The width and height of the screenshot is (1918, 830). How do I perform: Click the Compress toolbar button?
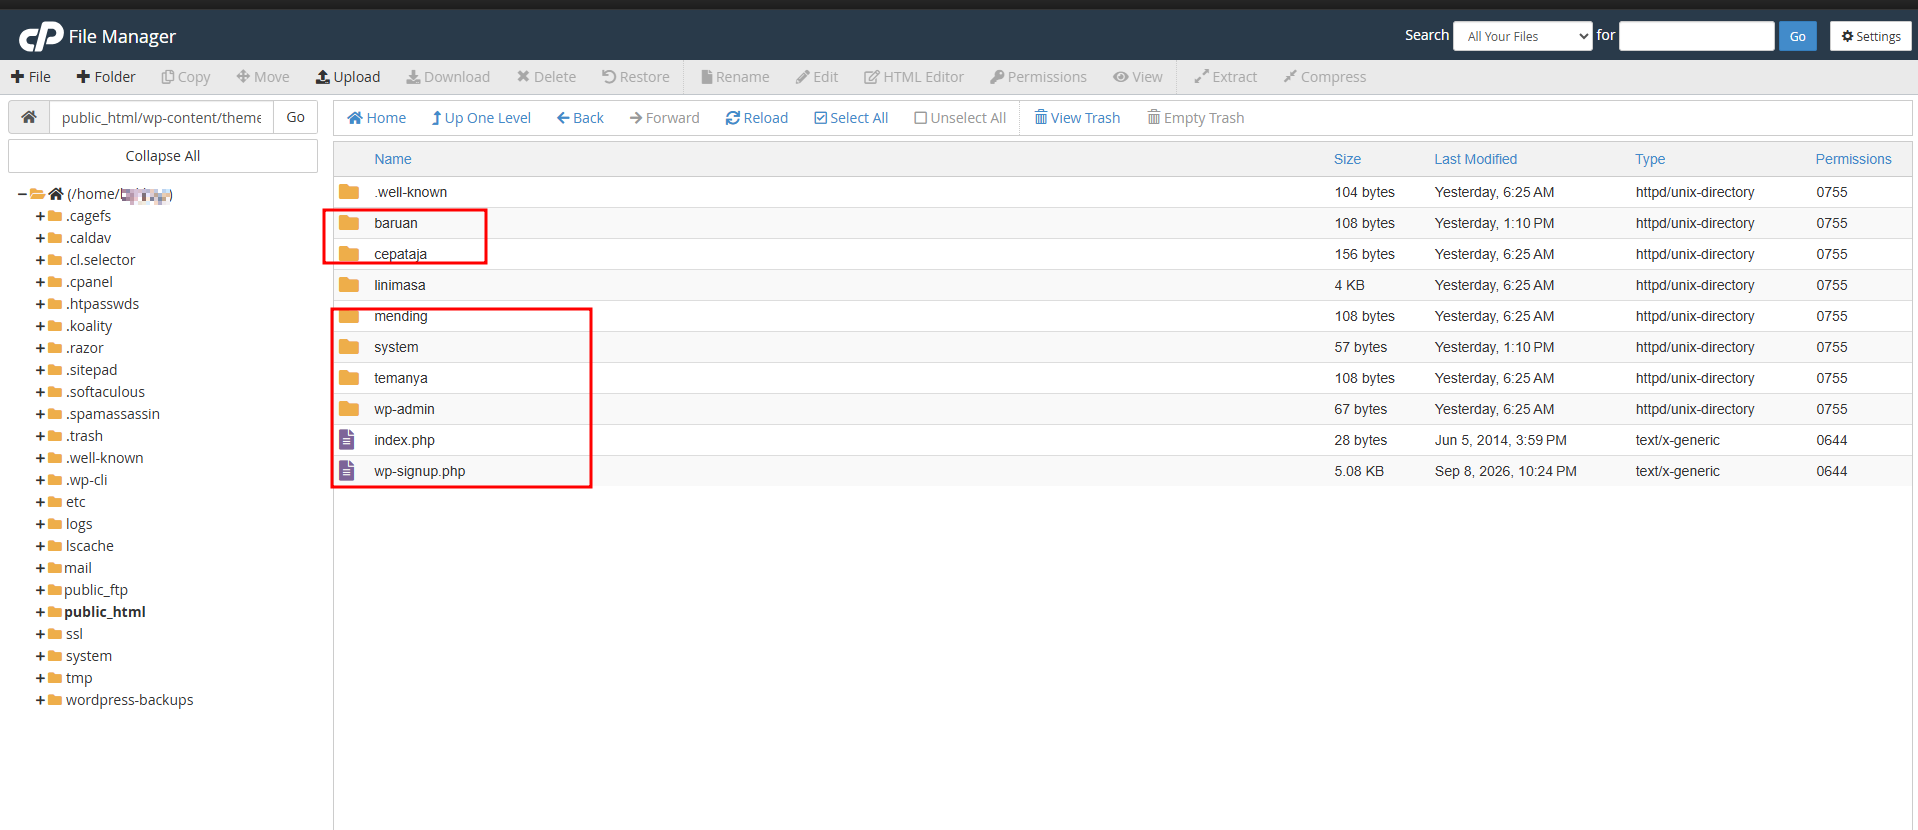(1325, 77)
